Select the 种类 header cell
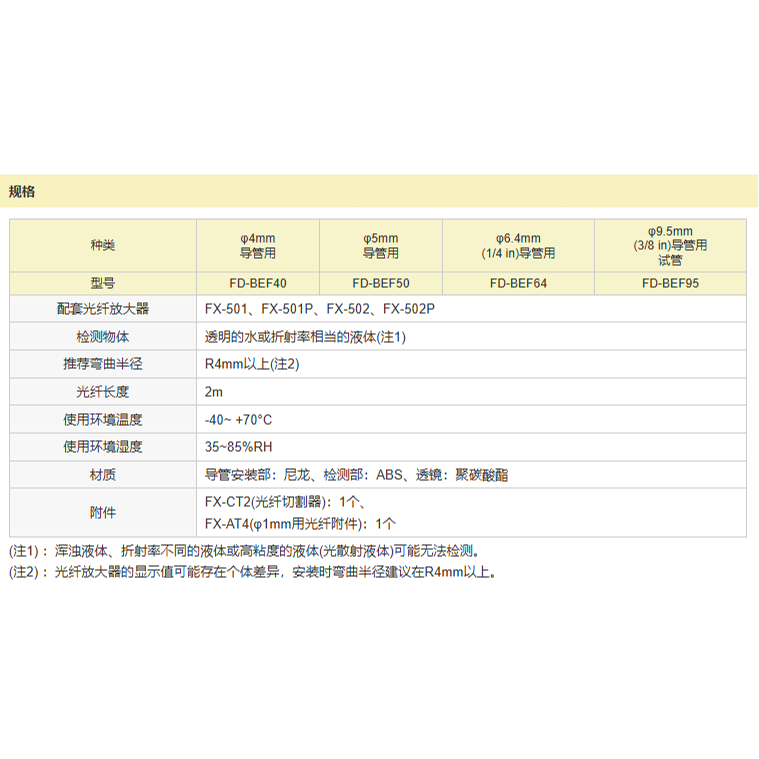The width and height of the screenshot is (759, 759). 103,245
